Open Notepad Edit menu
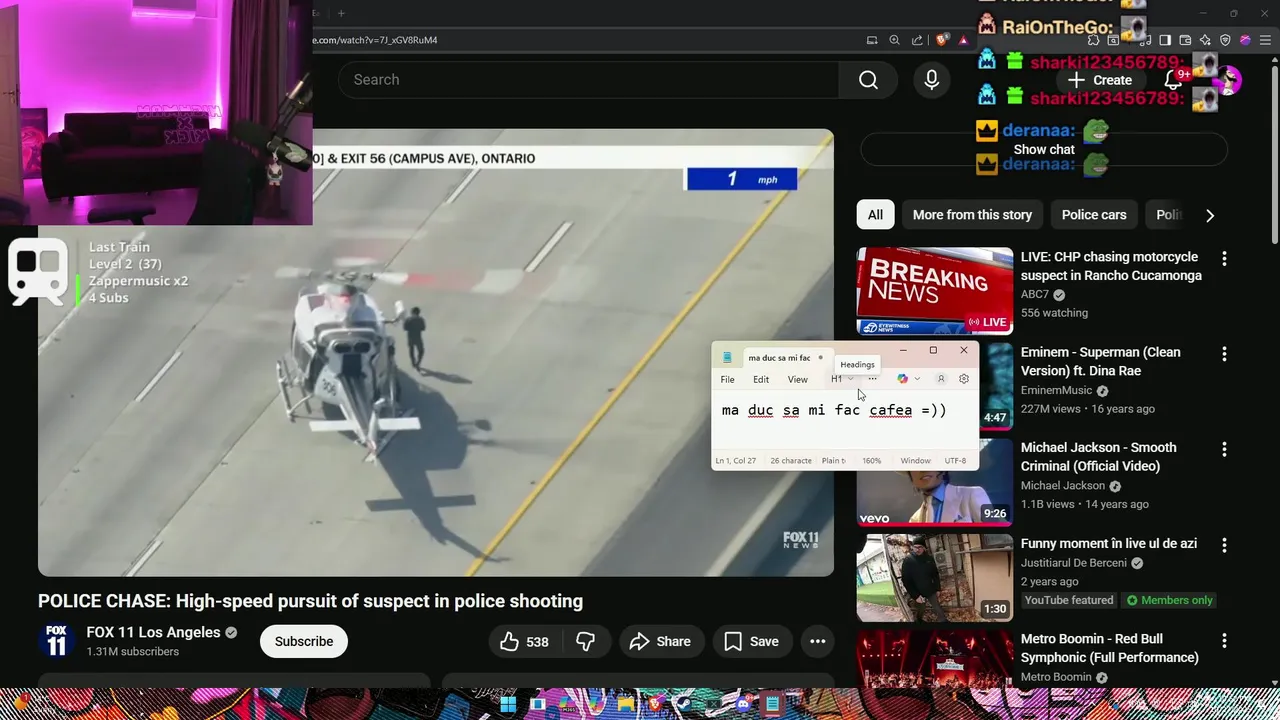 pos(761,379)
